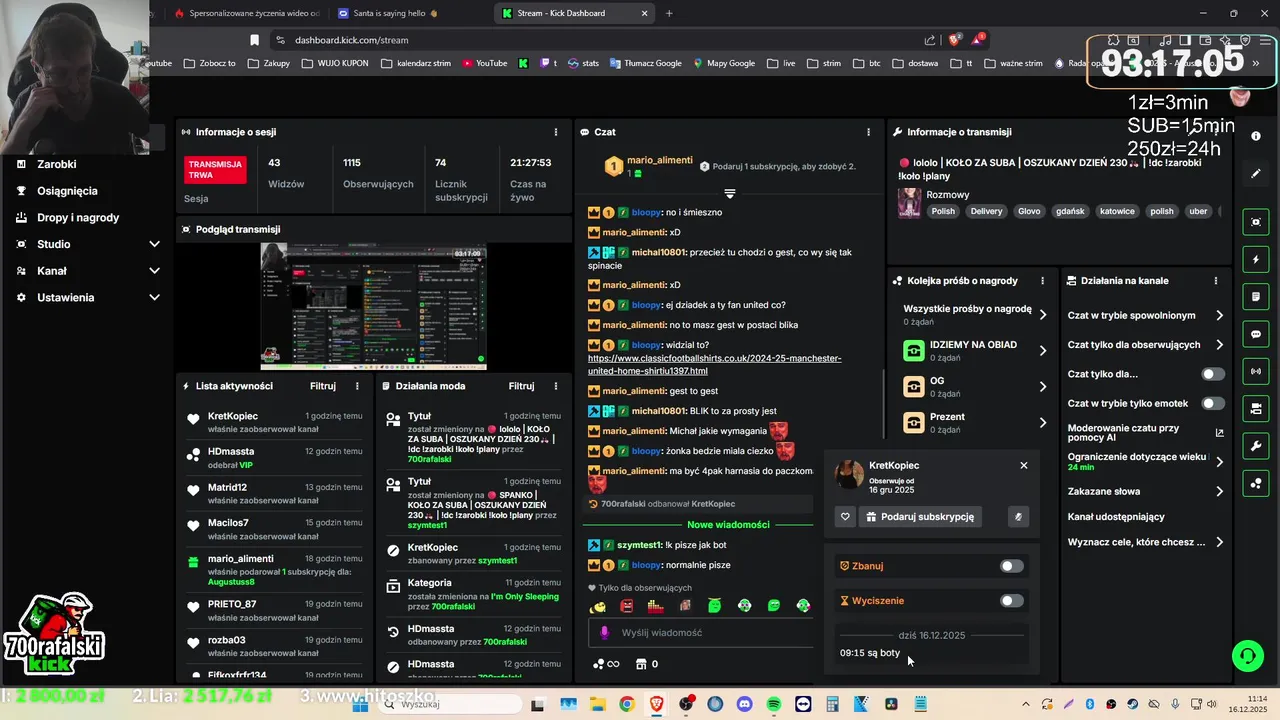This screenshot has height=720, width=1280.
Task: Click the stream preview thumbnail
Action: (x=373, y=306)
